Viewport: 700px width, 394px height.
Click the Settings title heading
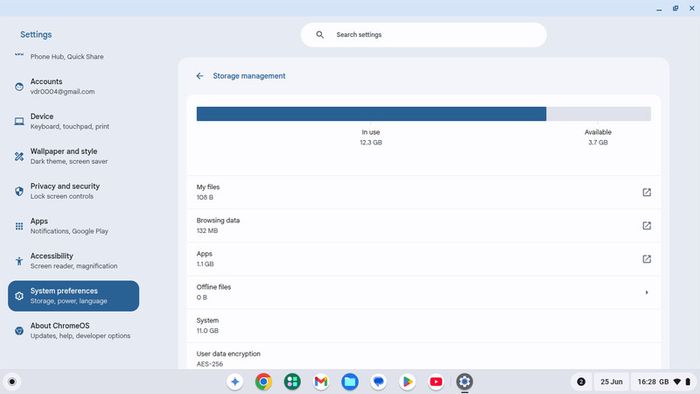tap(36, 34)
